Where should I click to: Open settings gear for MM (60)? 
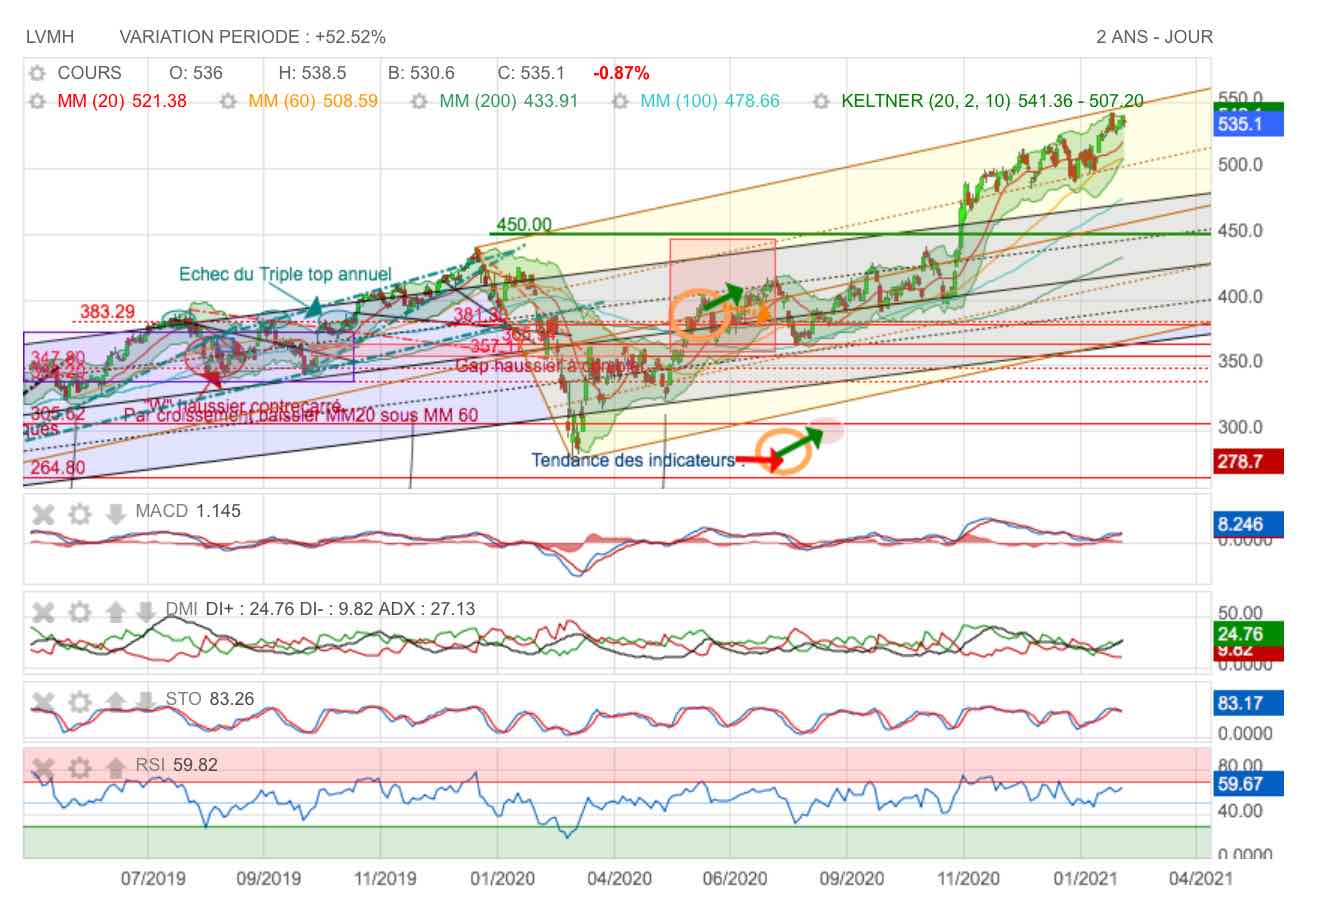click(x=228, y=101)
